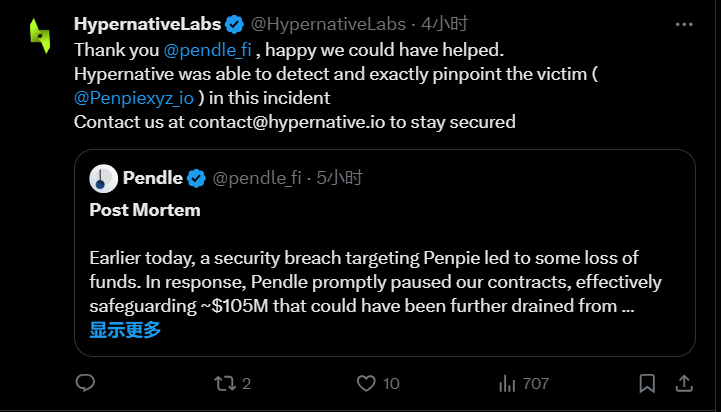Open view analytics bar chart icon
The image size is (721, 412).
coord(508,382)
